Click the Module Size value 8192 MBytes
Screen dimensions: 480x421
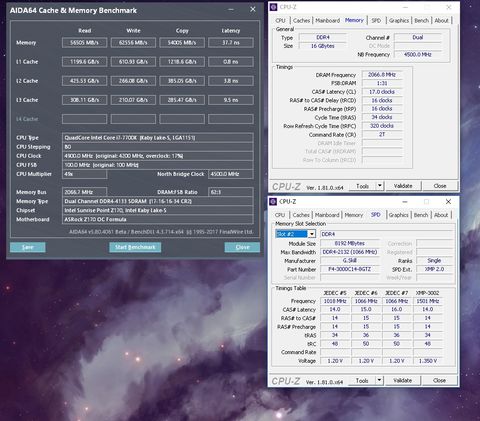(x=349, y=243)
